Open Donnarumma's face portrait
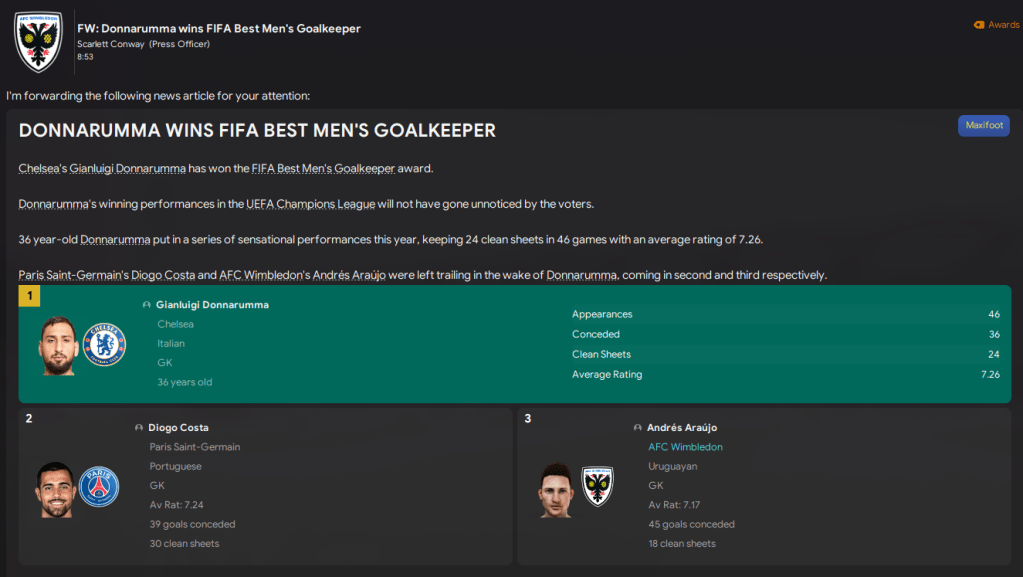Viewport: 1023px width, 577px height. click(x=59, y=346)
